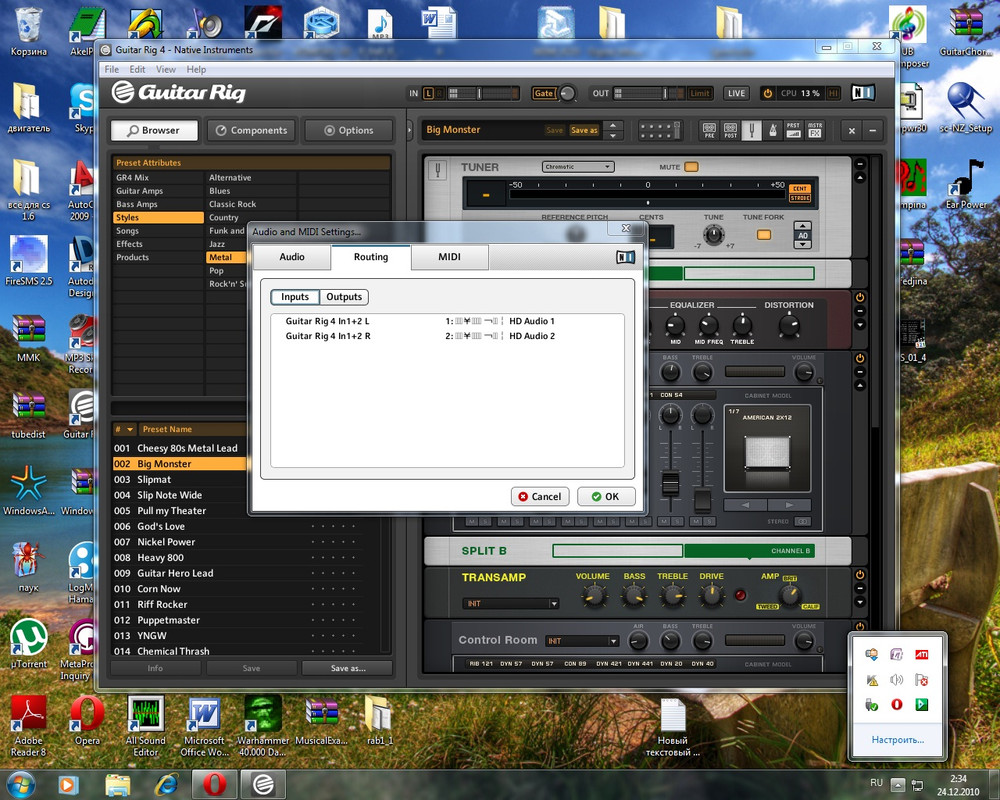Switch to the Audio tab
This screenshot has height=800, width=1000.
pos(292,257)
